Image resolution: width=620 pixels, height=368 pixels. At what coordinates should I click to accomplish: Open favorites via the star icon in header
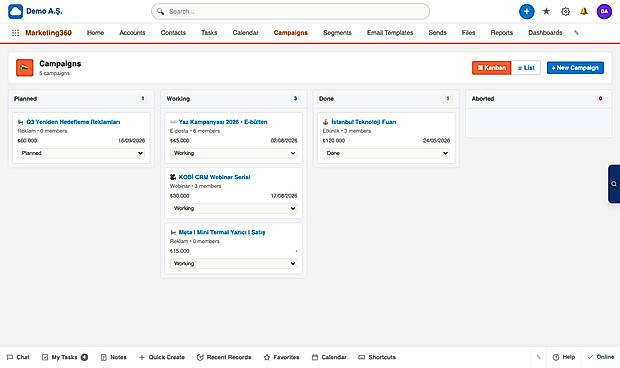tap(546, 11)
